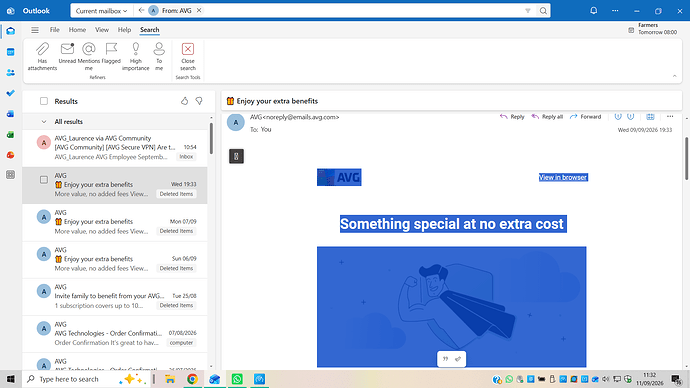Viewport: 690px width, 388px height.
Task: Filter results sent To me
Action: (x=159, y=56)
